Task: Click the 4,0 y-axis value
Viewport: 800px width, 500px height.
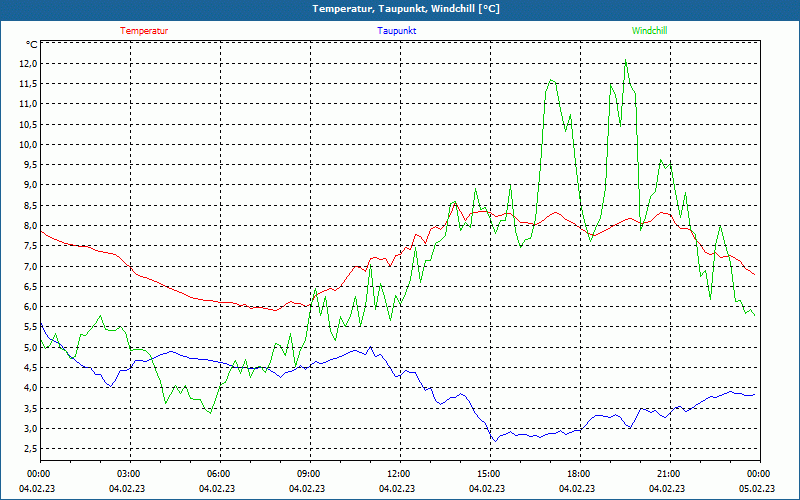Action: (30, 388)
